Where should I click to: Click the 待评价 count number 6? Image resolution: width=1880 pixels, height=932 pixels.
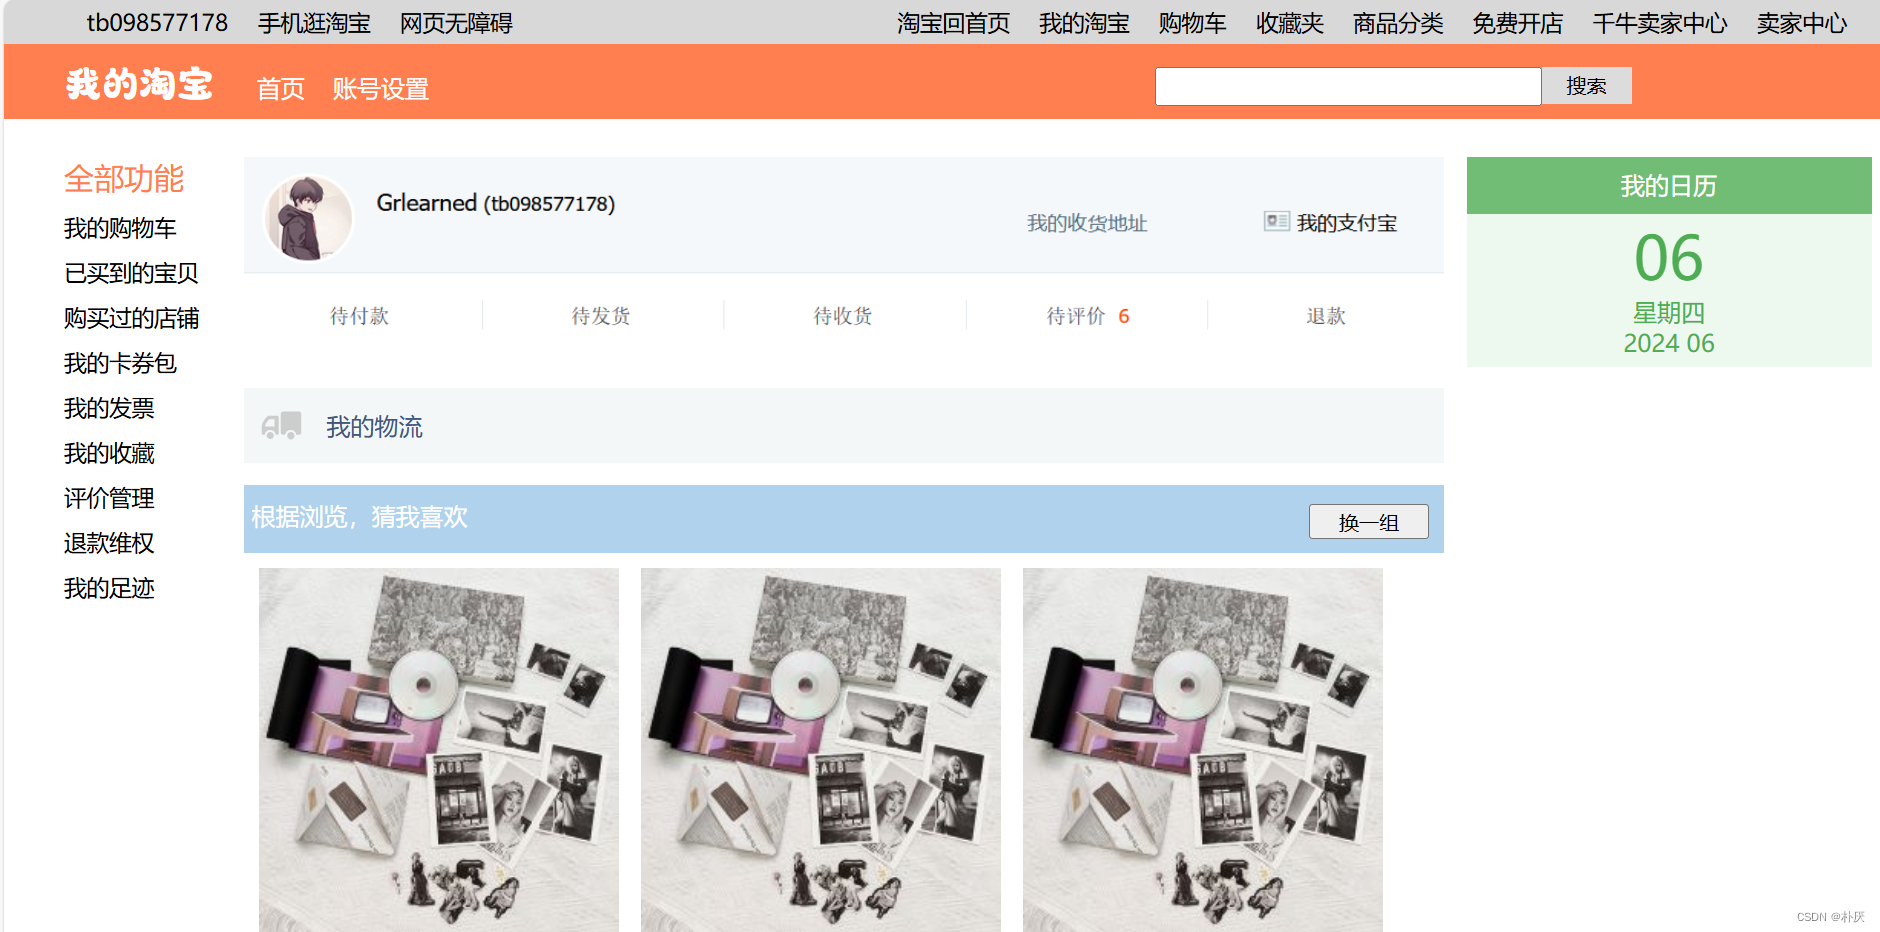1124,316
